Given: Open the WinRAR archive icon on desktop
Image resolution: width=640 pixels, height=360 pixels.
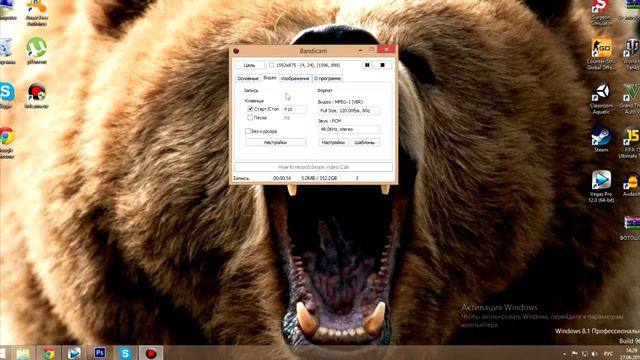Looking at the screenshot, I should click(631, 228).
